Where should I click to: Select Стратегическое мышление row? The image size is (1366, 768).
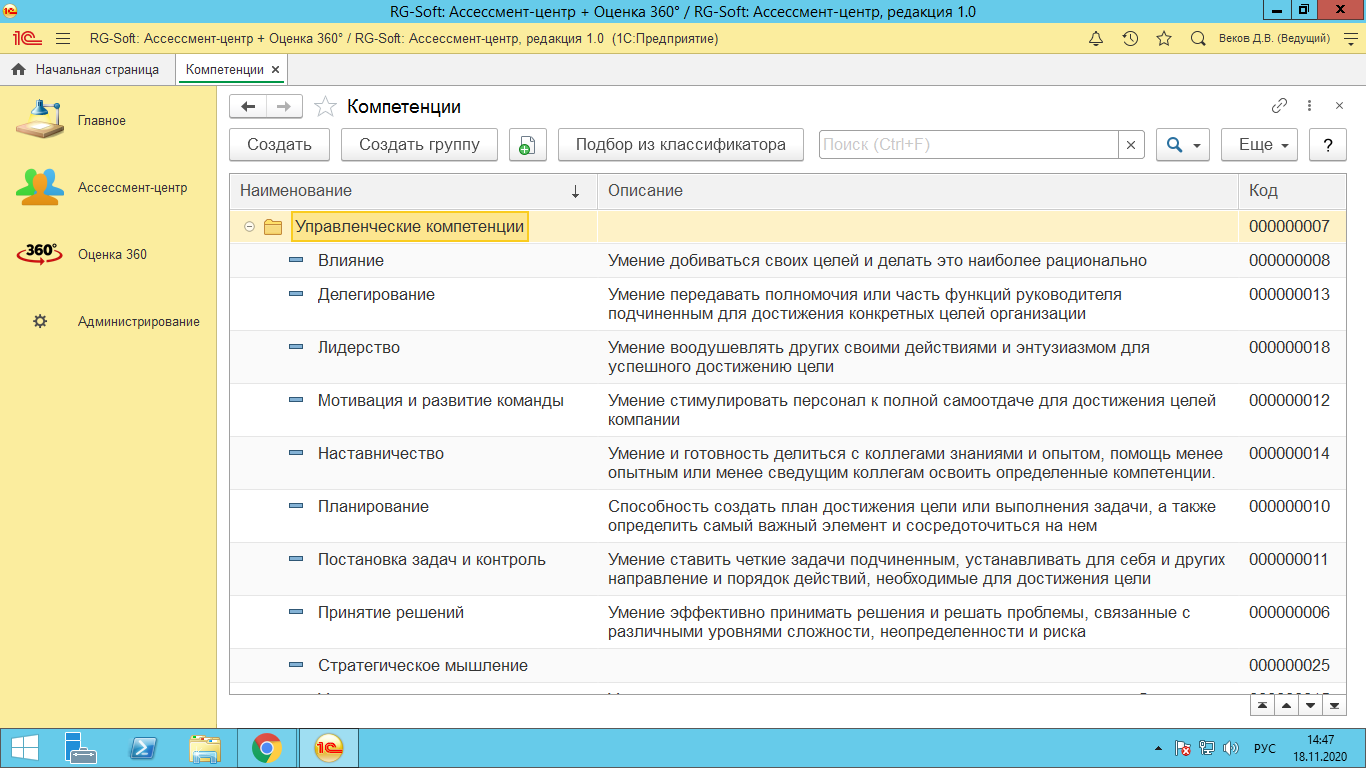[x=788, y=666]
